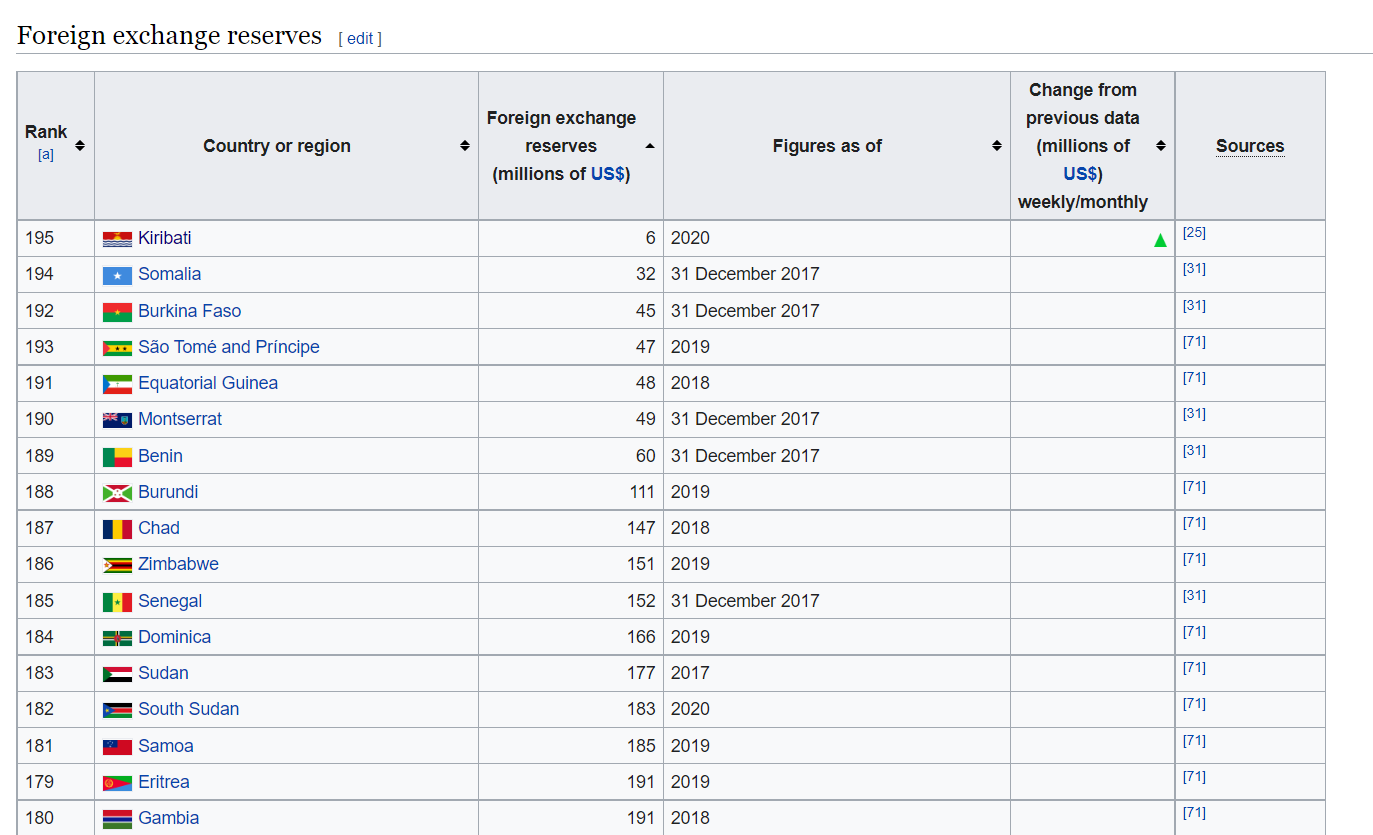
Task: Toggle sort on Foreign exchange reserves column
Action: pyautogui.click(x=650, y=146)
